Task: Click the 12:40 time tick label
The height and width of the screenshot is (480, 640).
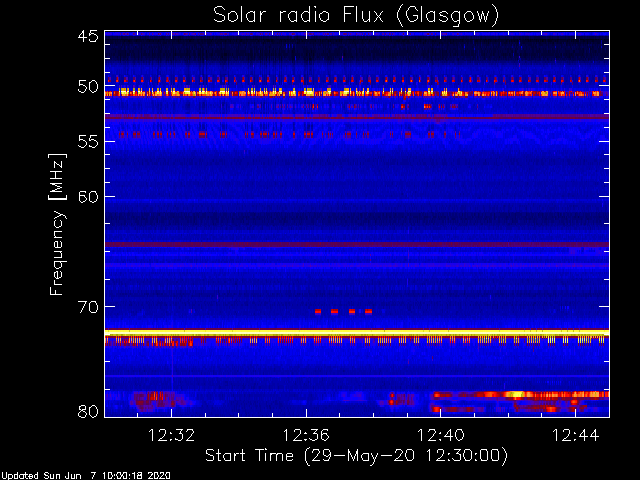Action: (x=440, y=435)
